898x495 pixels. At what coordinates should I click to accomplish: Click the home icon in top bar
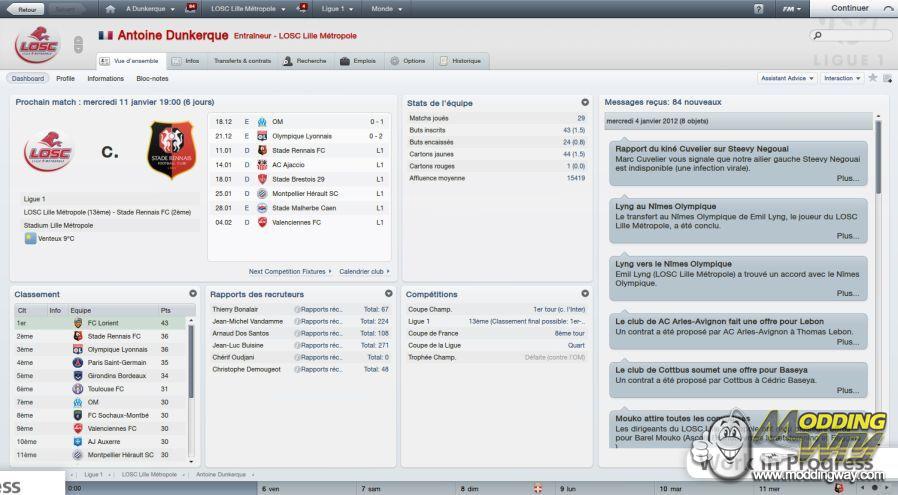109,8
